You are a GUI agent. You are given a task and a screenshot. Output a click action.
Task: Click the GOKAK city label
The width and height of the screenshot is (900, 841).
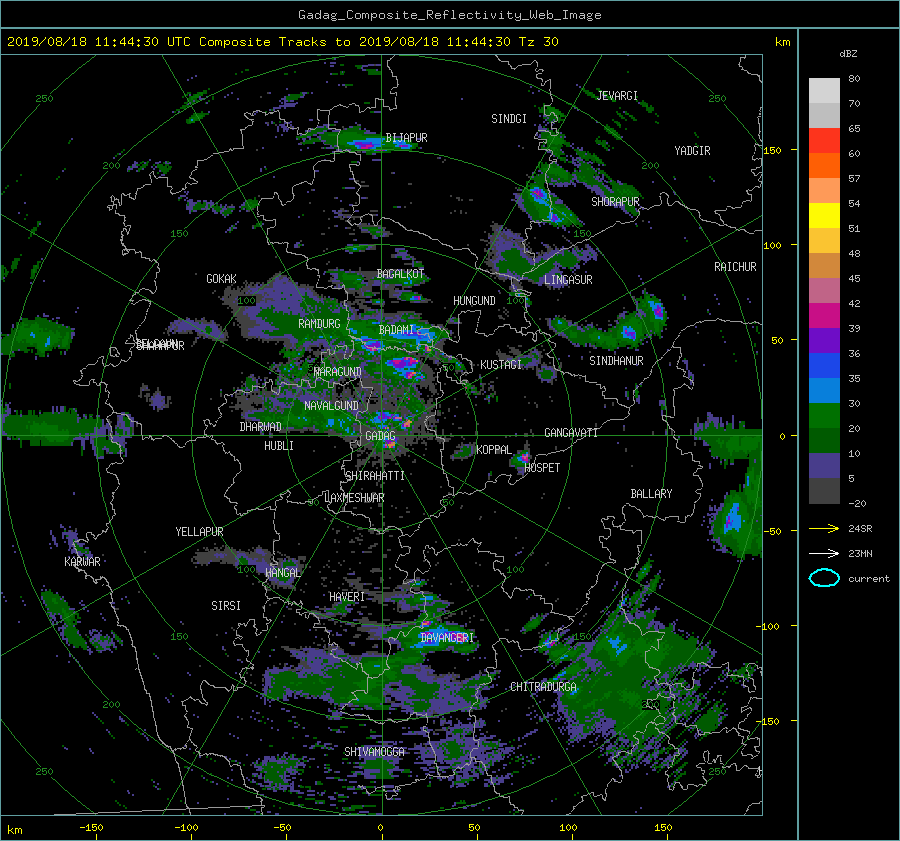tap(221, 279)
